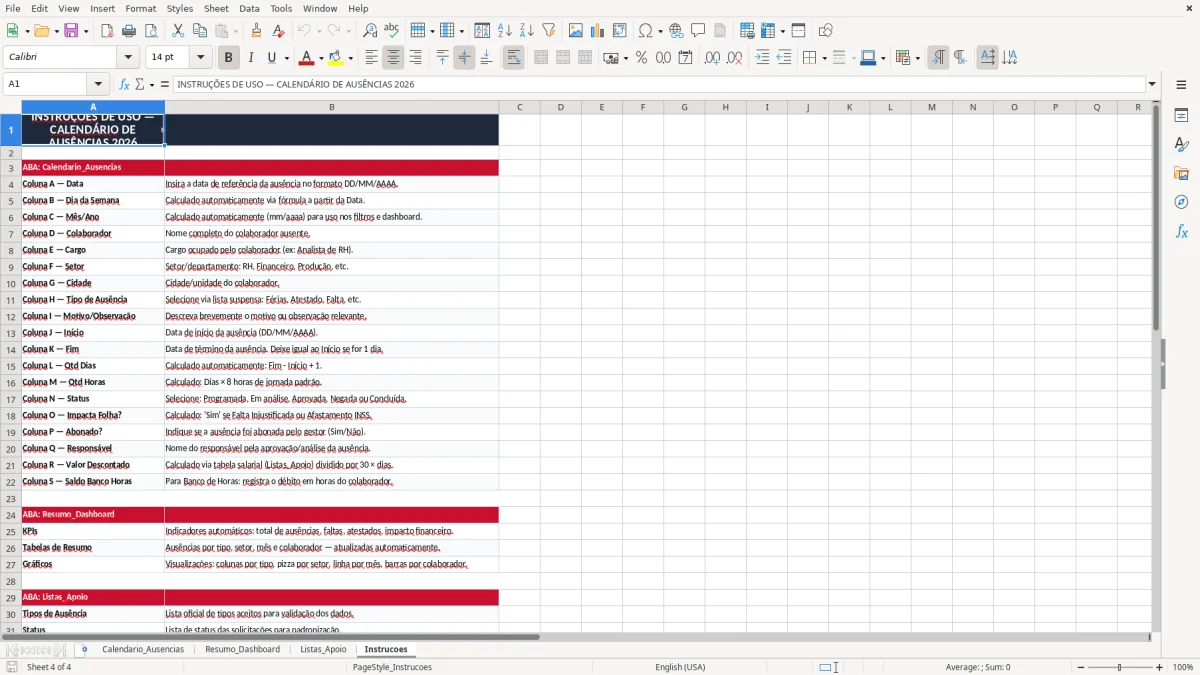Copy the selection to the clipboard
Viewport: 1200px width, 675px height.
[x=200, y=31]
